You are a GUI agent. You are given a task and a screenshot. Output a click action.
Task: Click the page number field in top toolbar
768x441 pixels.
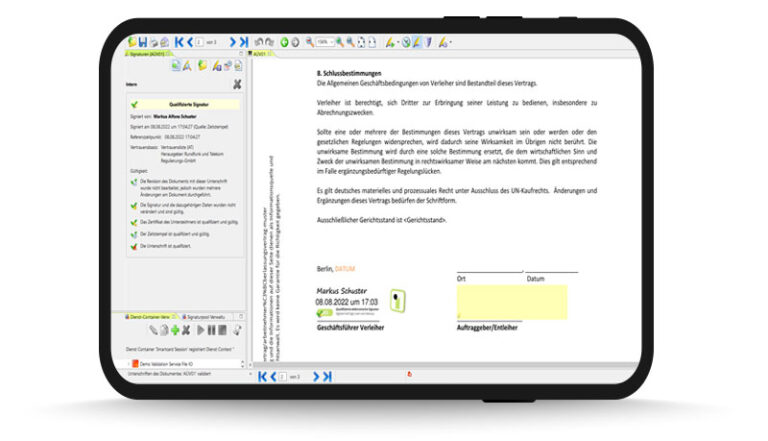[200, 42]
